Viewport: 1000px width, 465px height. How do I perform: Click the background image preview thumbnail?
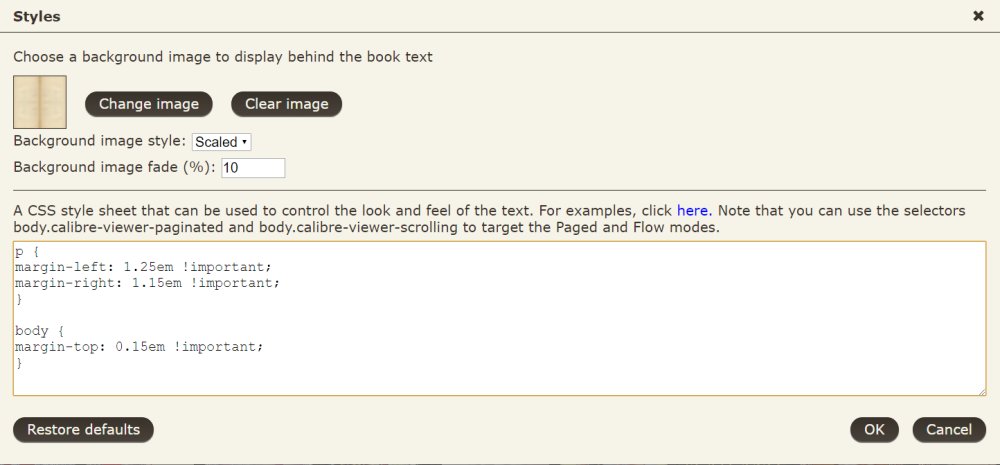tap(40, 102)
